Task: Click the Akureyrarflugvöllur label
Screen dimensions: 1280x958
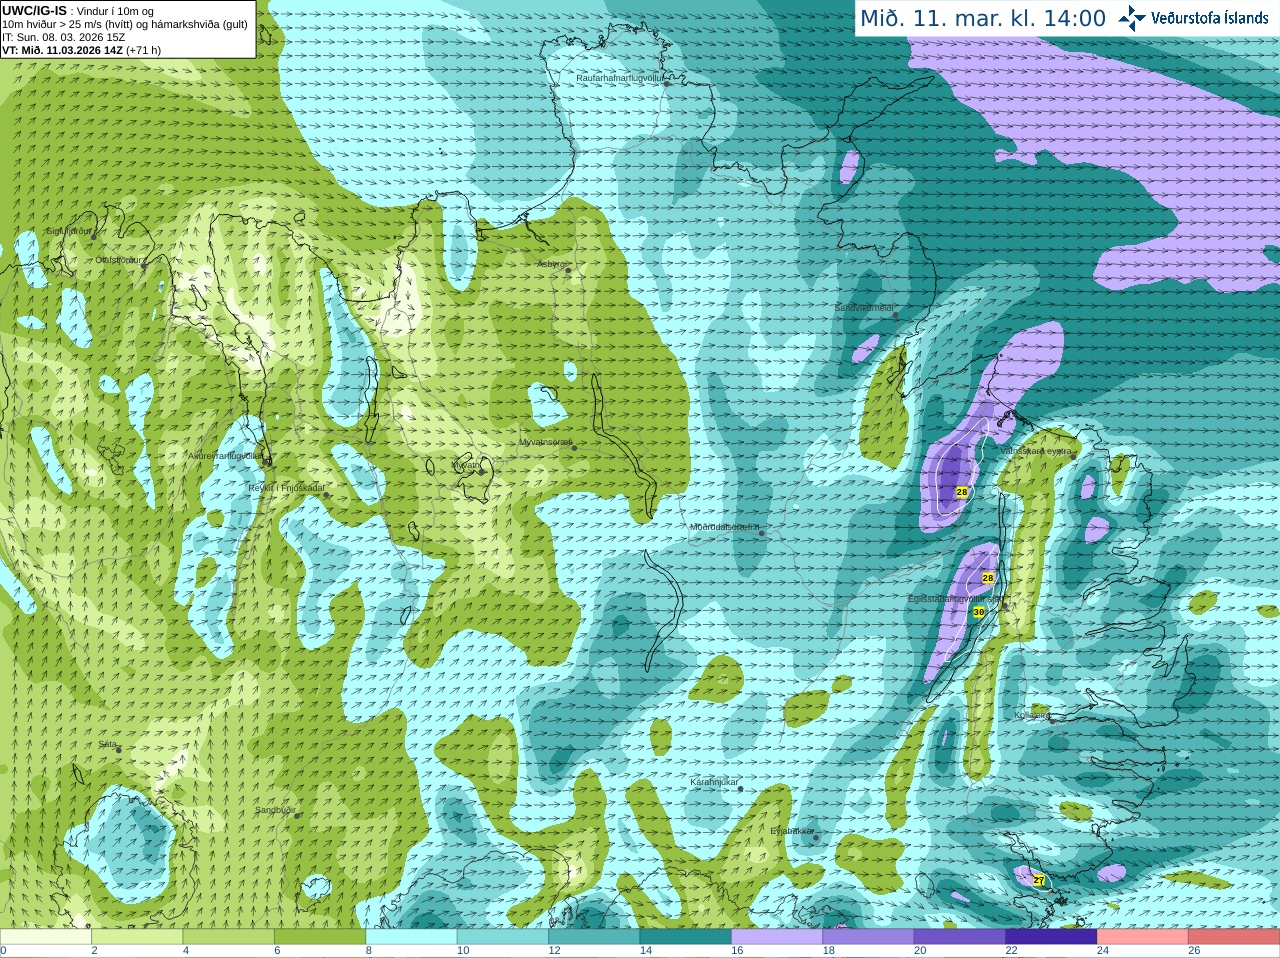Action: (226, 456)
